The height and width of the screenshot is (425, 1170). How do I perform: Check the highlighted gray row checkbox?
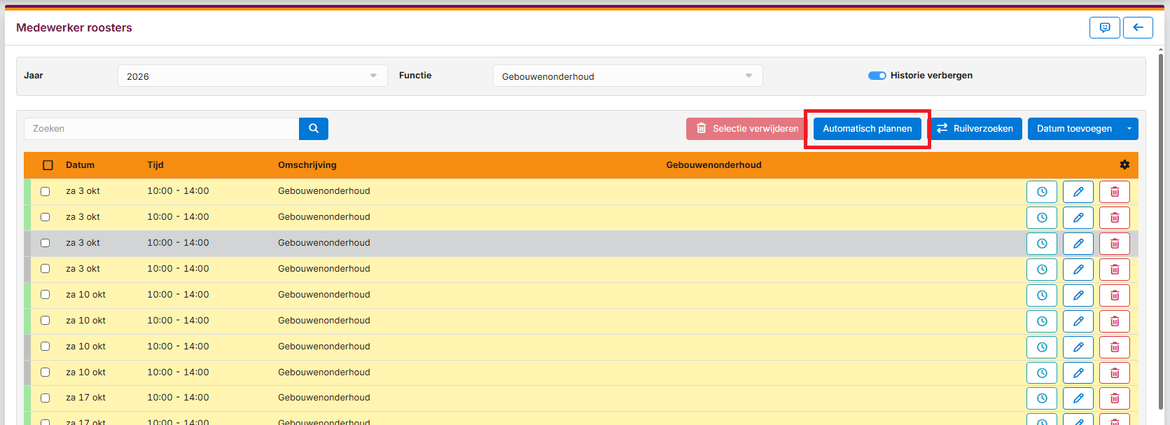point(46,243)
